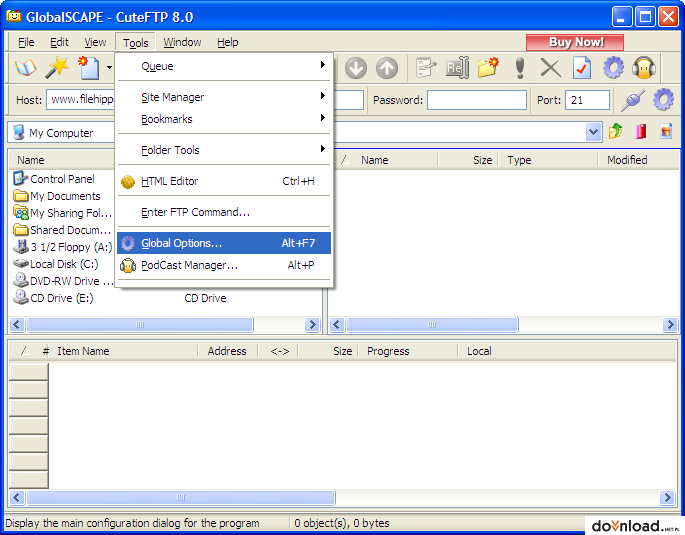The image size is (685, 535).
Task: Click into the Port field
Action: click(587, 100)
